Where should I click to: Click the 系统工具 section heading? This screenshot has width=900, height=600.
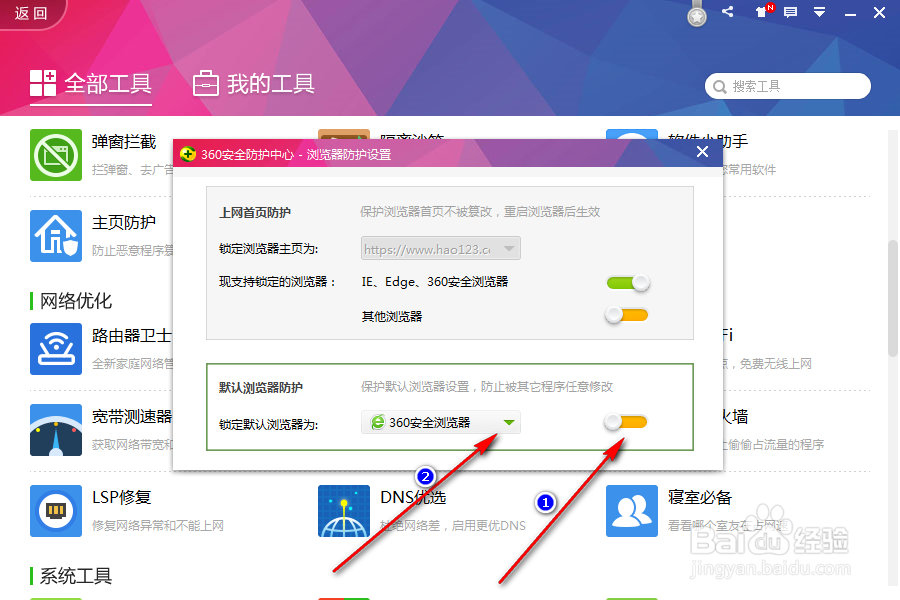tap(76, 576)
